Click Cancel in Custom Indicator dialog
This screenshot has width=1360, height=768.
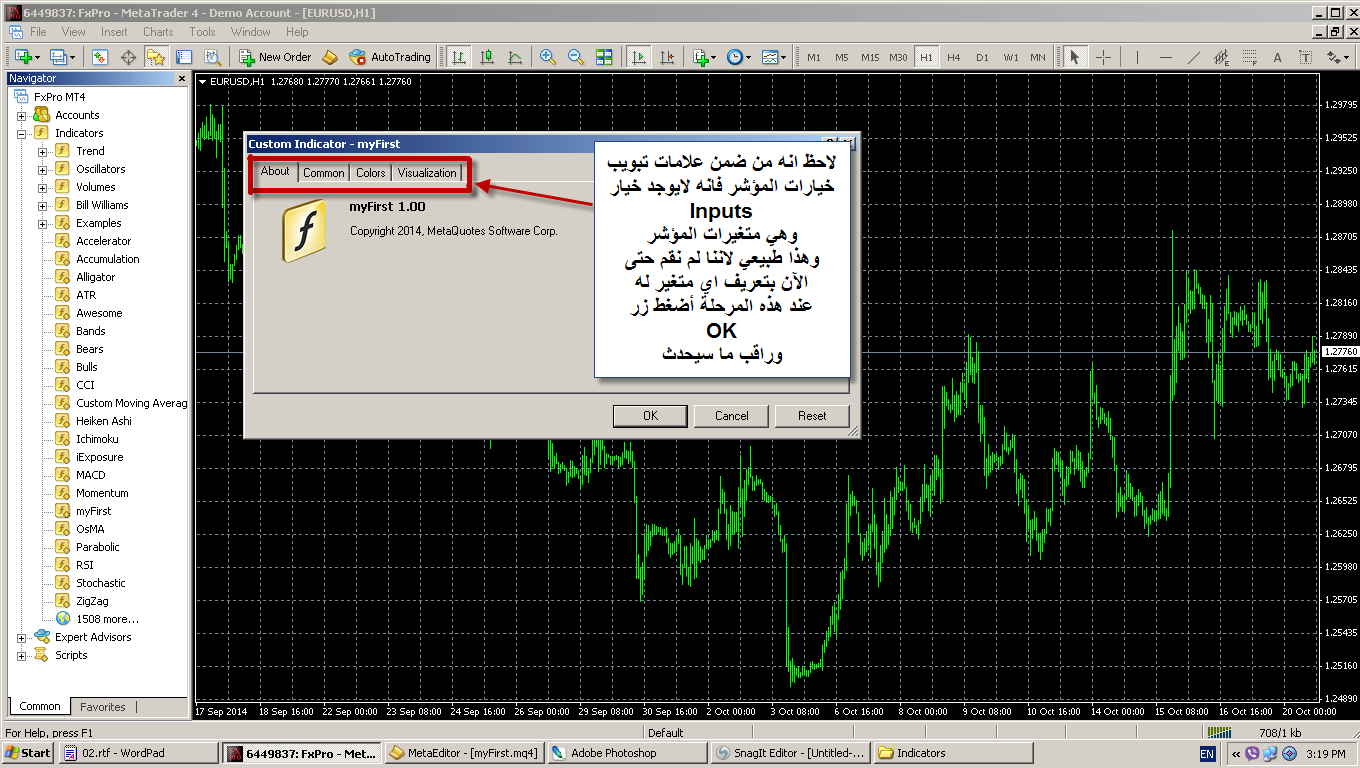(x=732, y=416)
